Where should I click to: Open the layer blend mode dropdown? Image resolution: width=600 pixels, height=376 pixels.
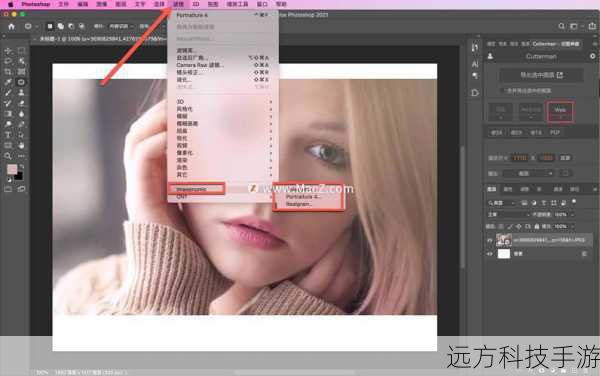tap(508, 215)
